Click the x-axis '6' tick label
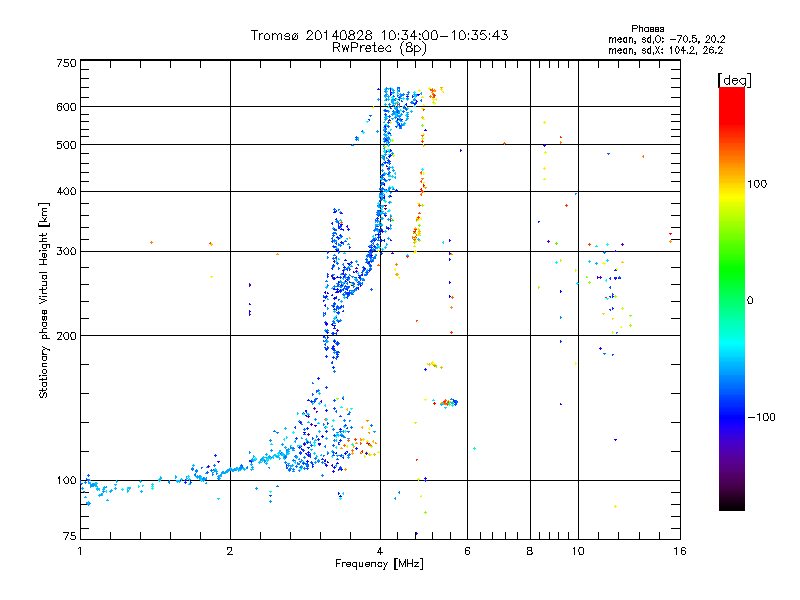800x600 pixels. (x=467, y=551)
